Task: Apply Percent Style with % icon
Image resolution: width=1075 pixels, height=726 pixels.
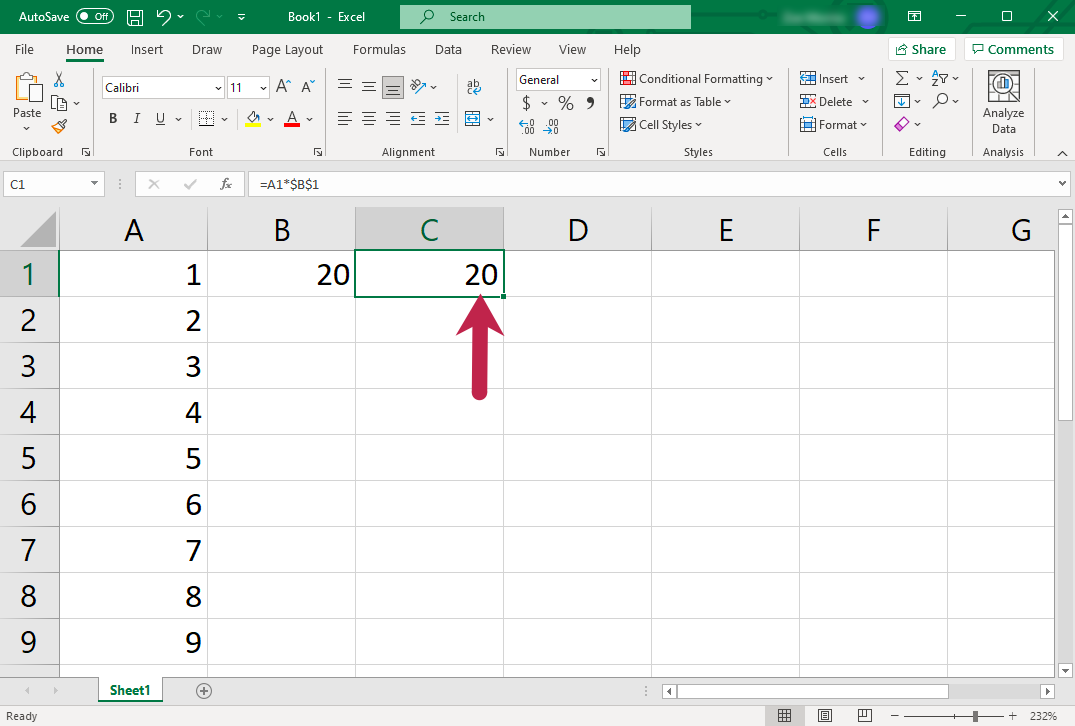Action: click(566, 103)
